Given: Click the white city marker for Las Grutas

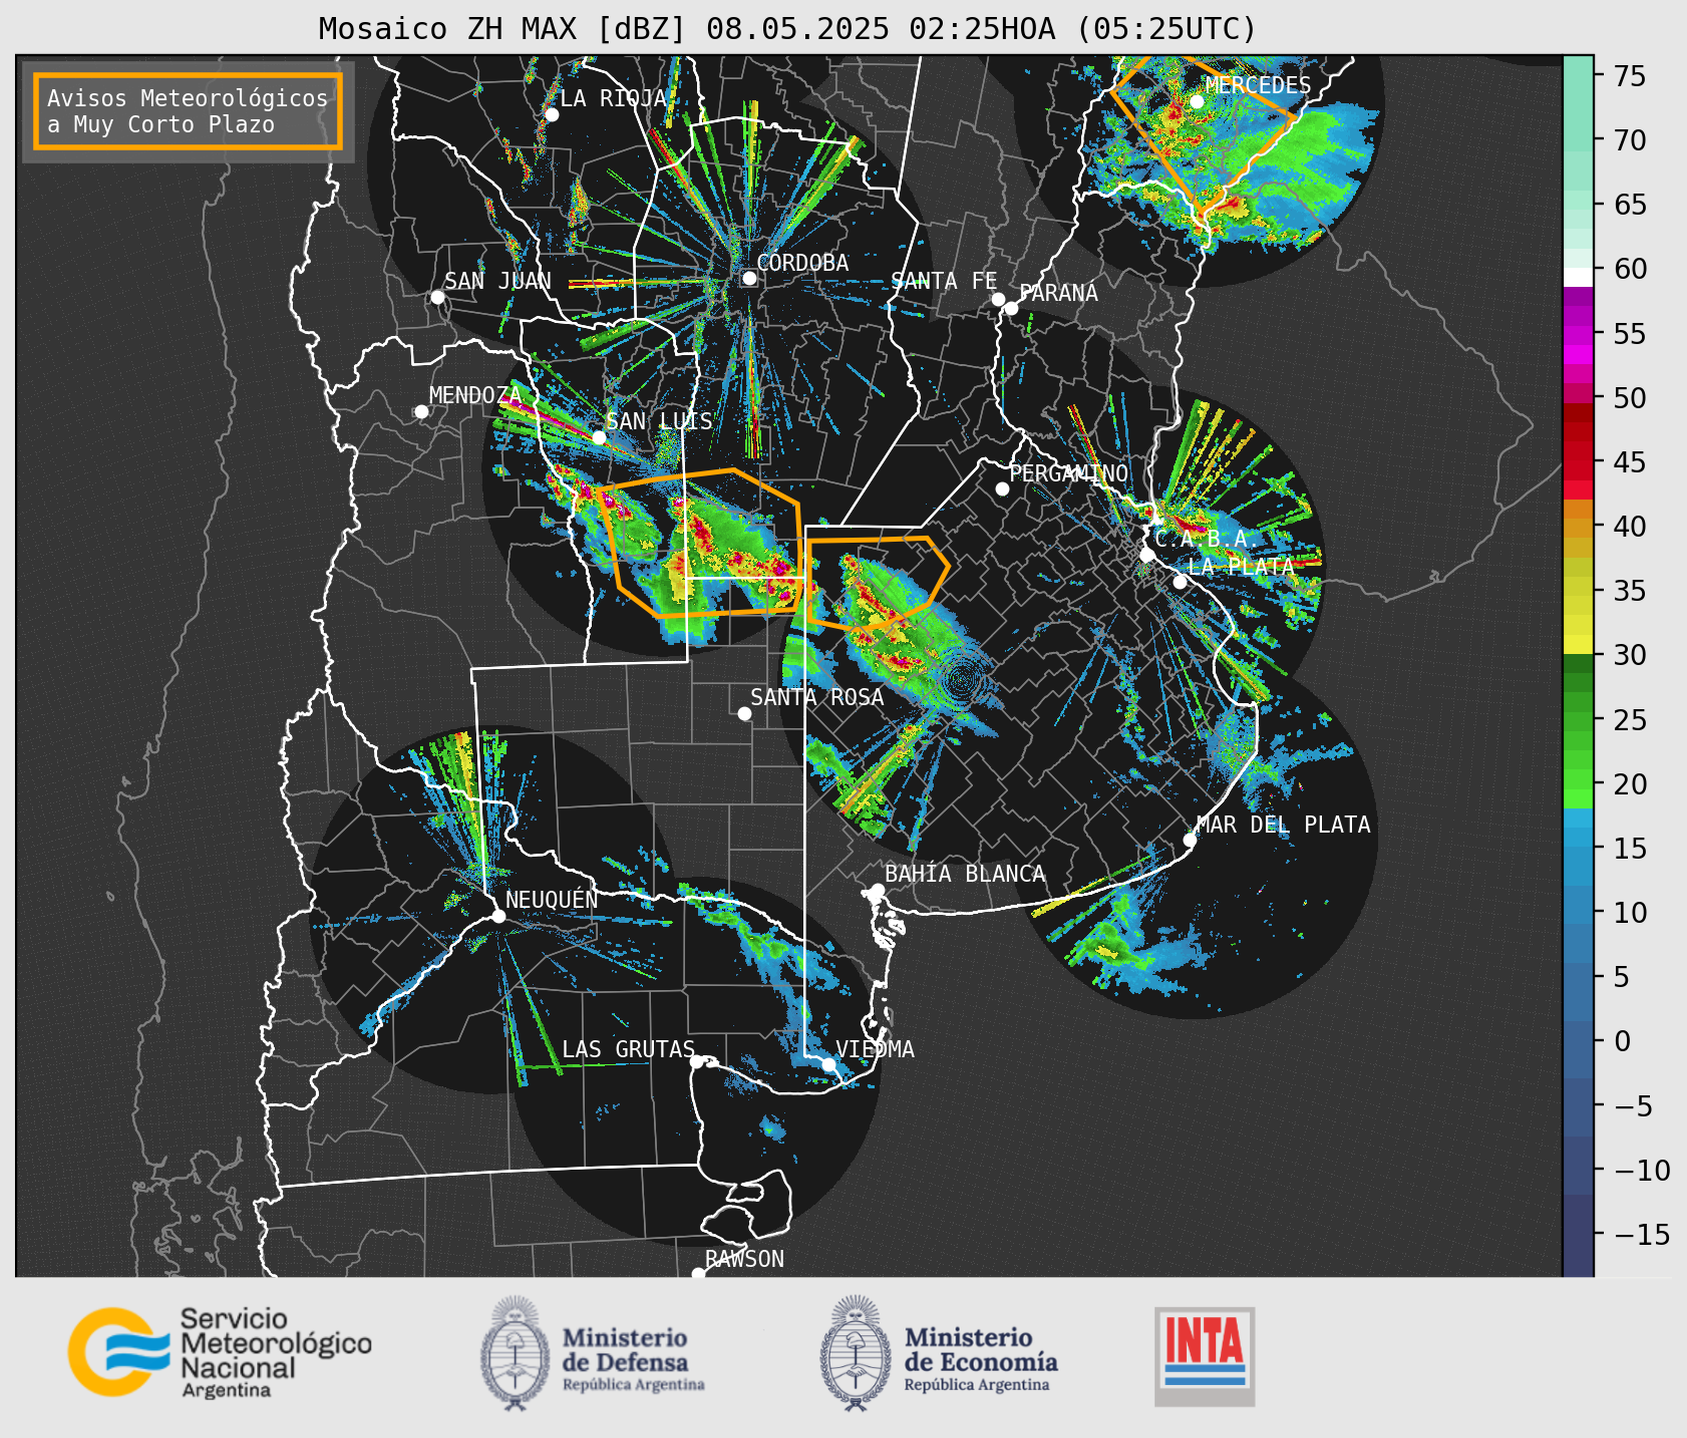Looking at the screenshot, I should [x=697, y=1062].
